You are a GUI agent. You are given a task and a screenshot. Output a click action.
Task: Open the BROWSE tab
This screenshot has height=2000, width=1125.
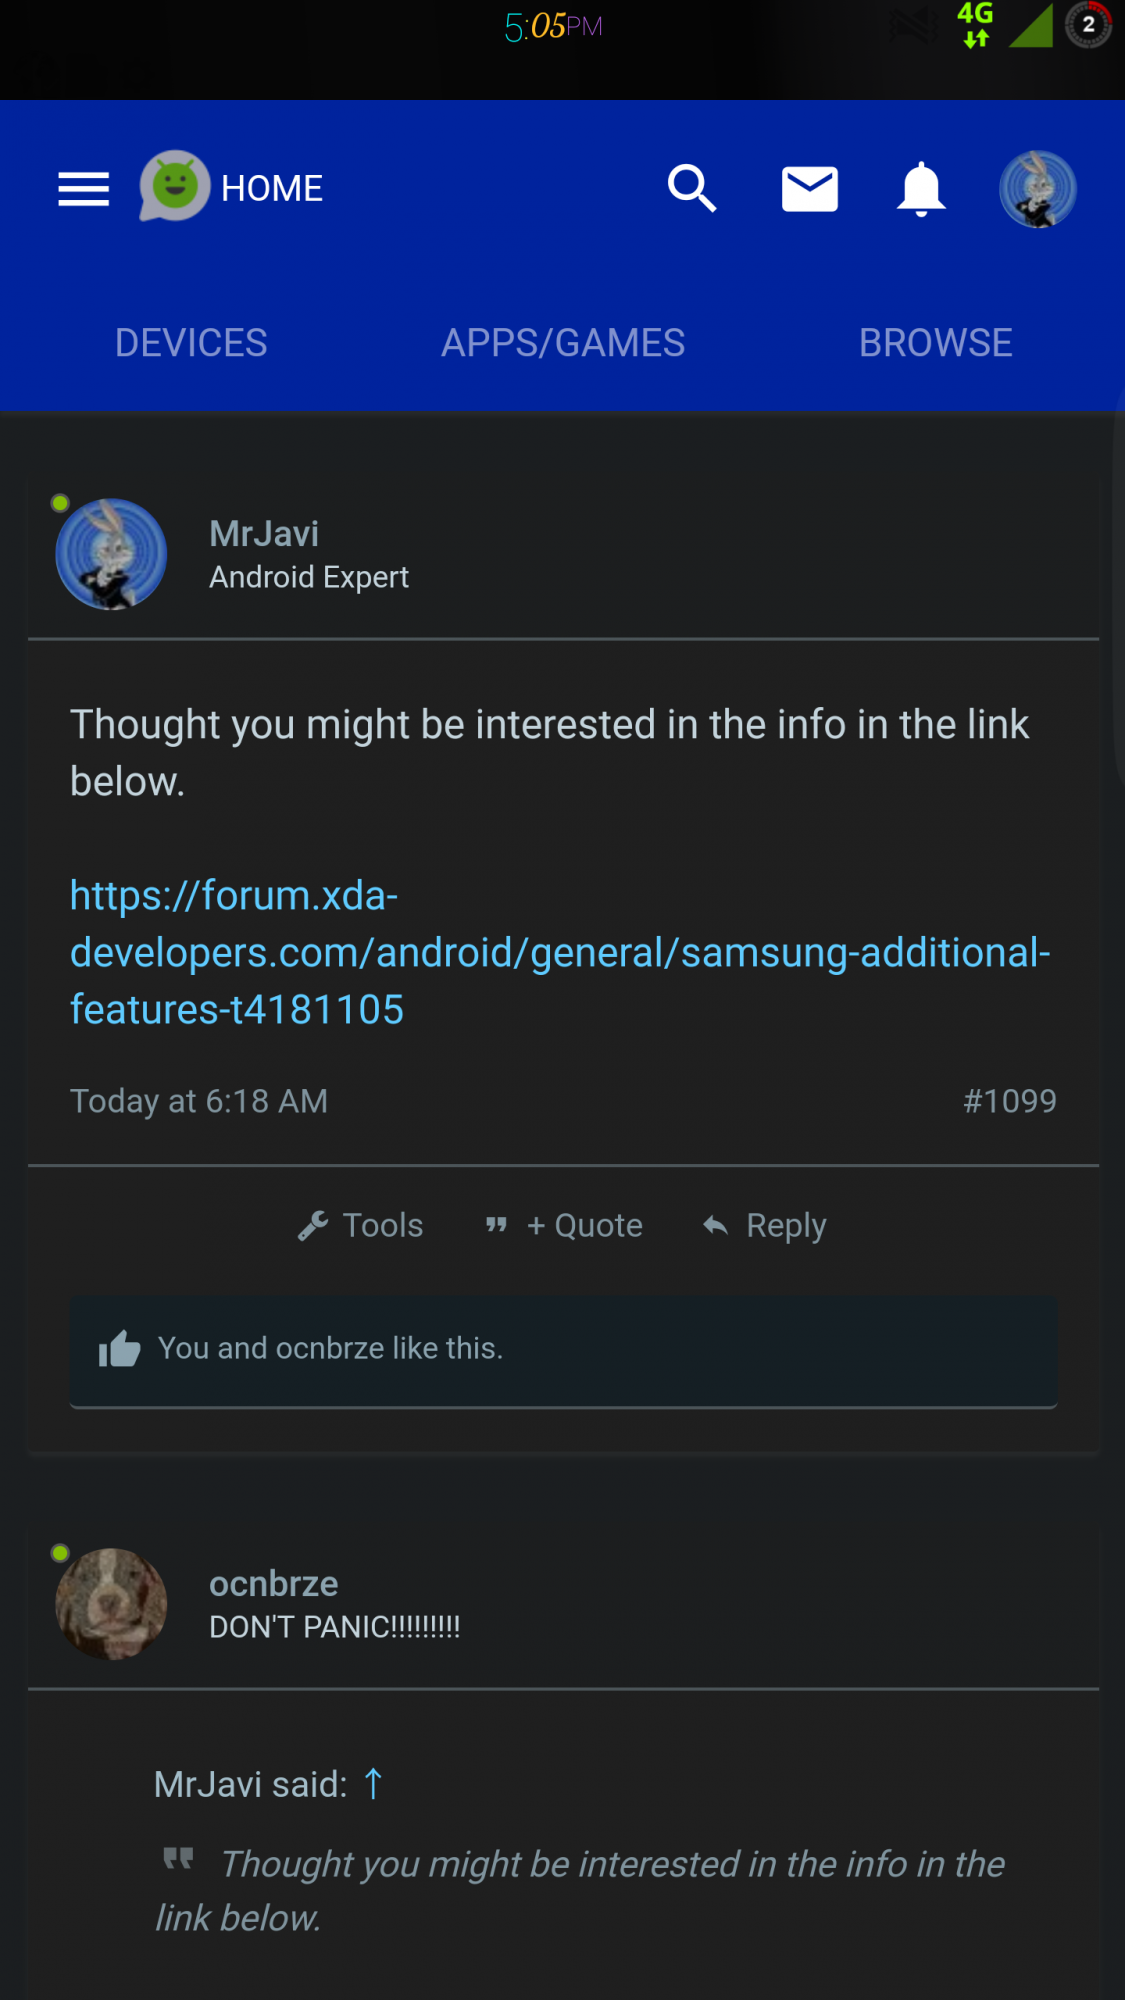point(935,343)
